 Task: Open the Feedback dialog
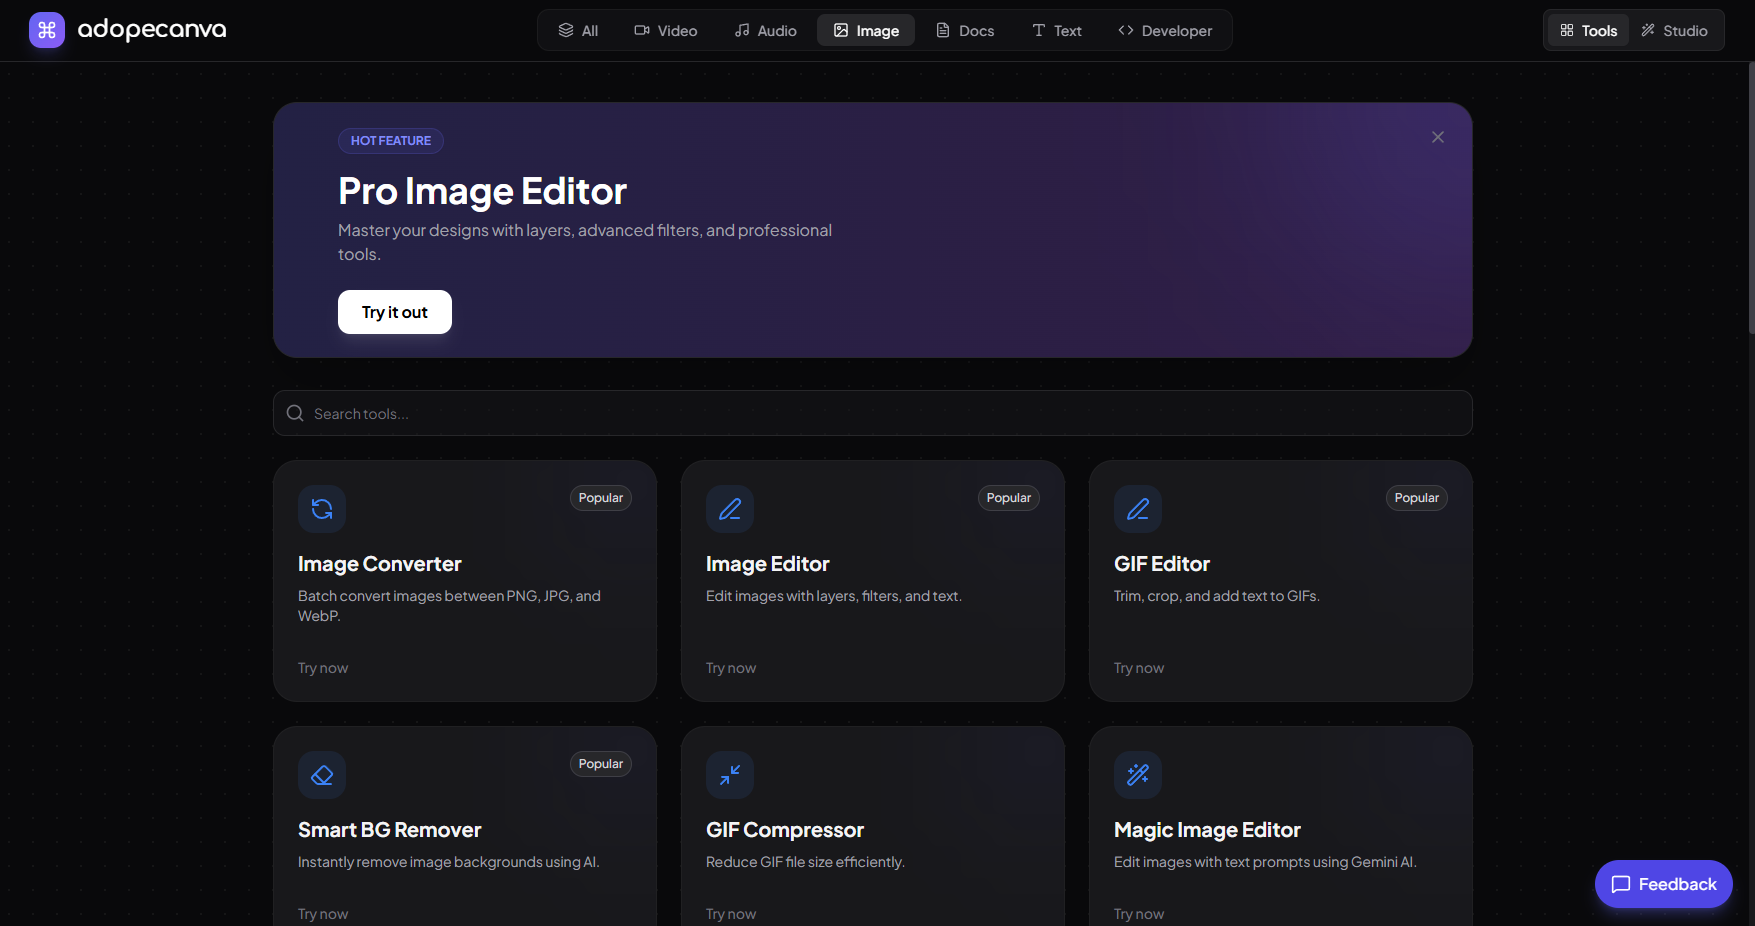point(1663,884)
